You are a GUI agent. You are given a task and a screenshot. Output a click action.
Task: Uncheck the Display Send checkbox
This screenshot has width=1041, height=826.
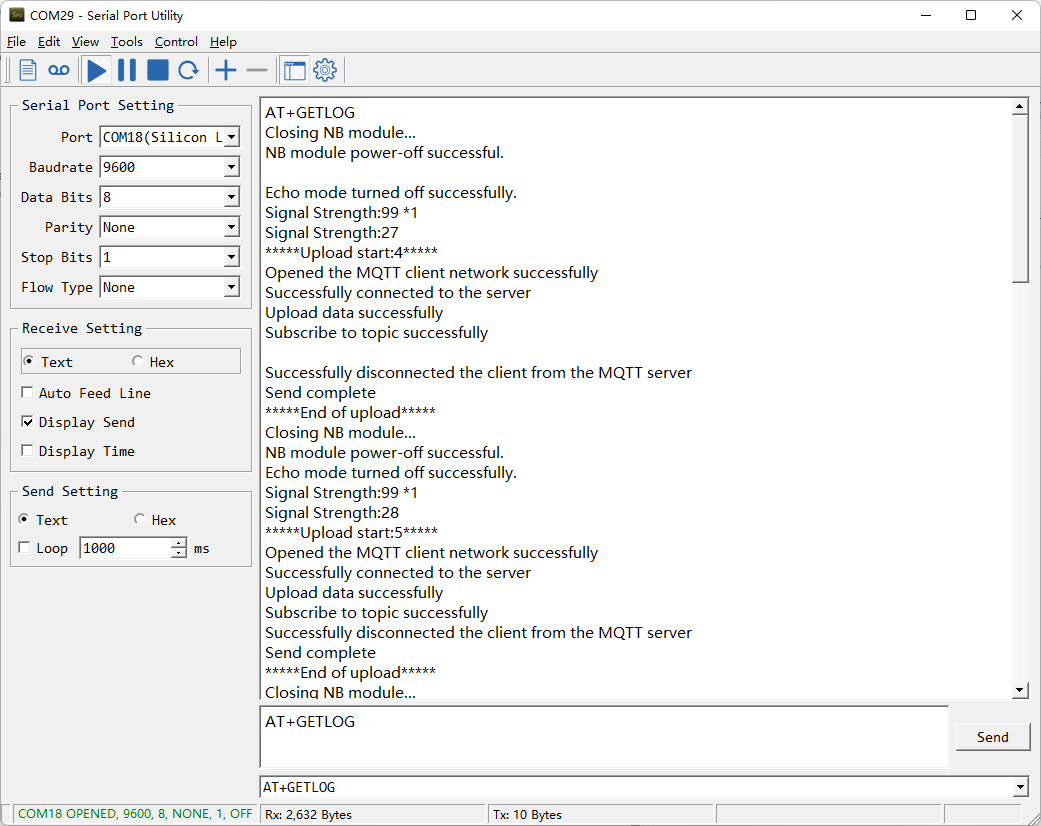[27, 422]
